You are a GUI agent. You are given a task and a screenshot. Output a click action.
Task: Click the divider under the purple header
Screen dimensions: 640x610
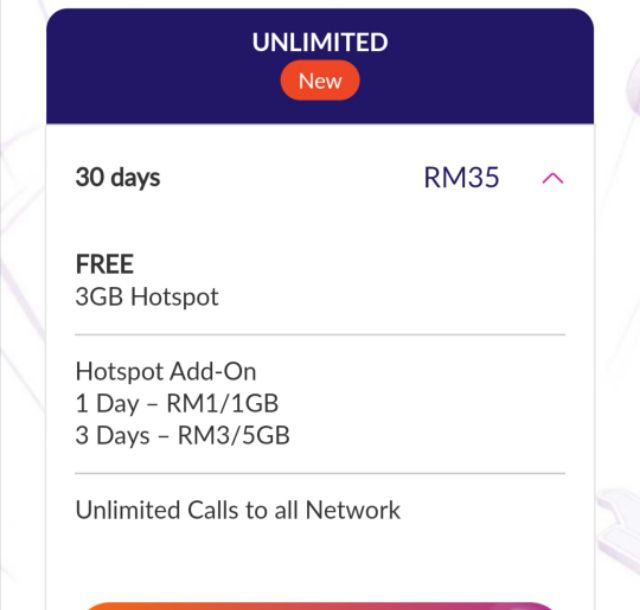pyautogui.click(x=320, y=125)
